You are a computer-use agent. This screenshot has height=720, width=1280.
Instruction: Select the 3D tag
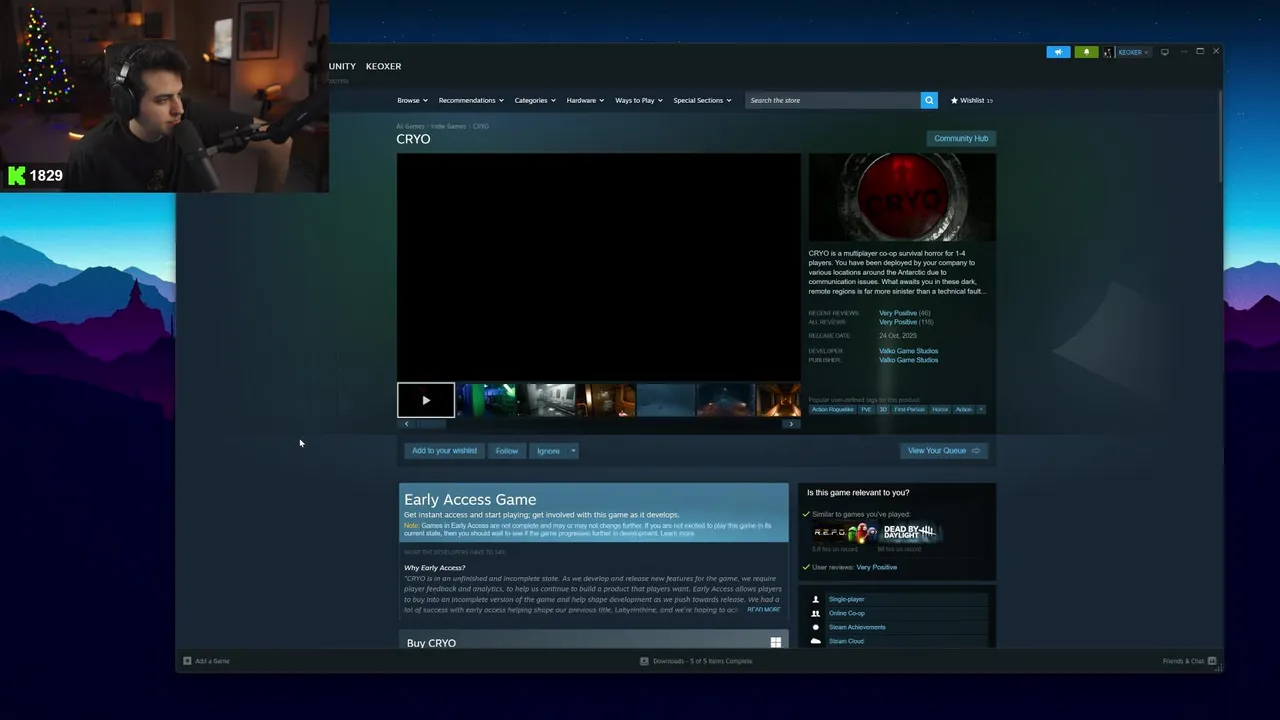pyautogui.click(x=883, y=409)
